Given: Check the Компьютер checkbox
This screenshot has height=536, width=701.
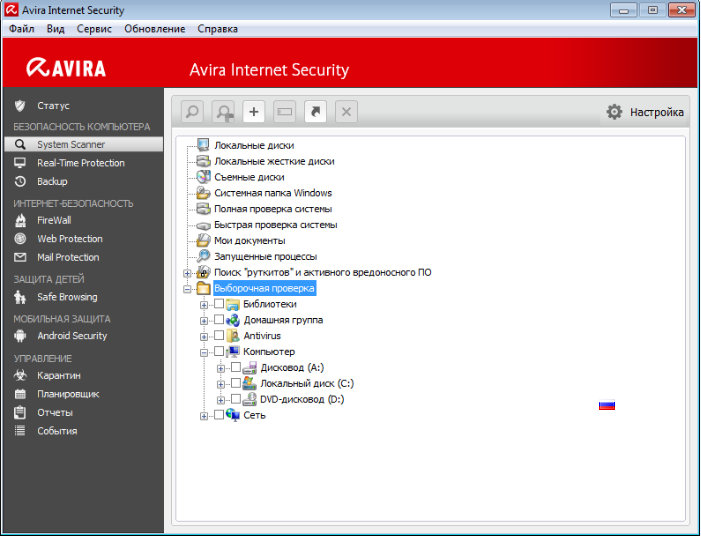Looking at the screenshot, I should [219, 351].
